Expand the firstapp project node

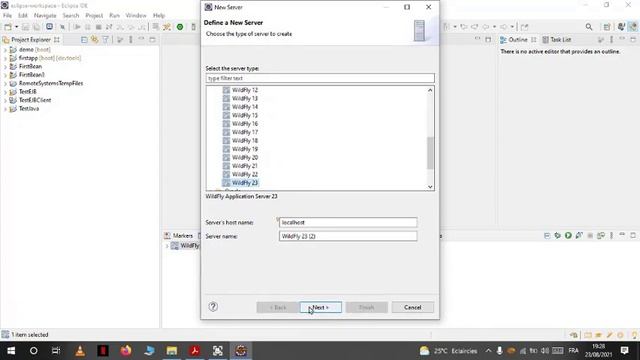pos(5,58)
